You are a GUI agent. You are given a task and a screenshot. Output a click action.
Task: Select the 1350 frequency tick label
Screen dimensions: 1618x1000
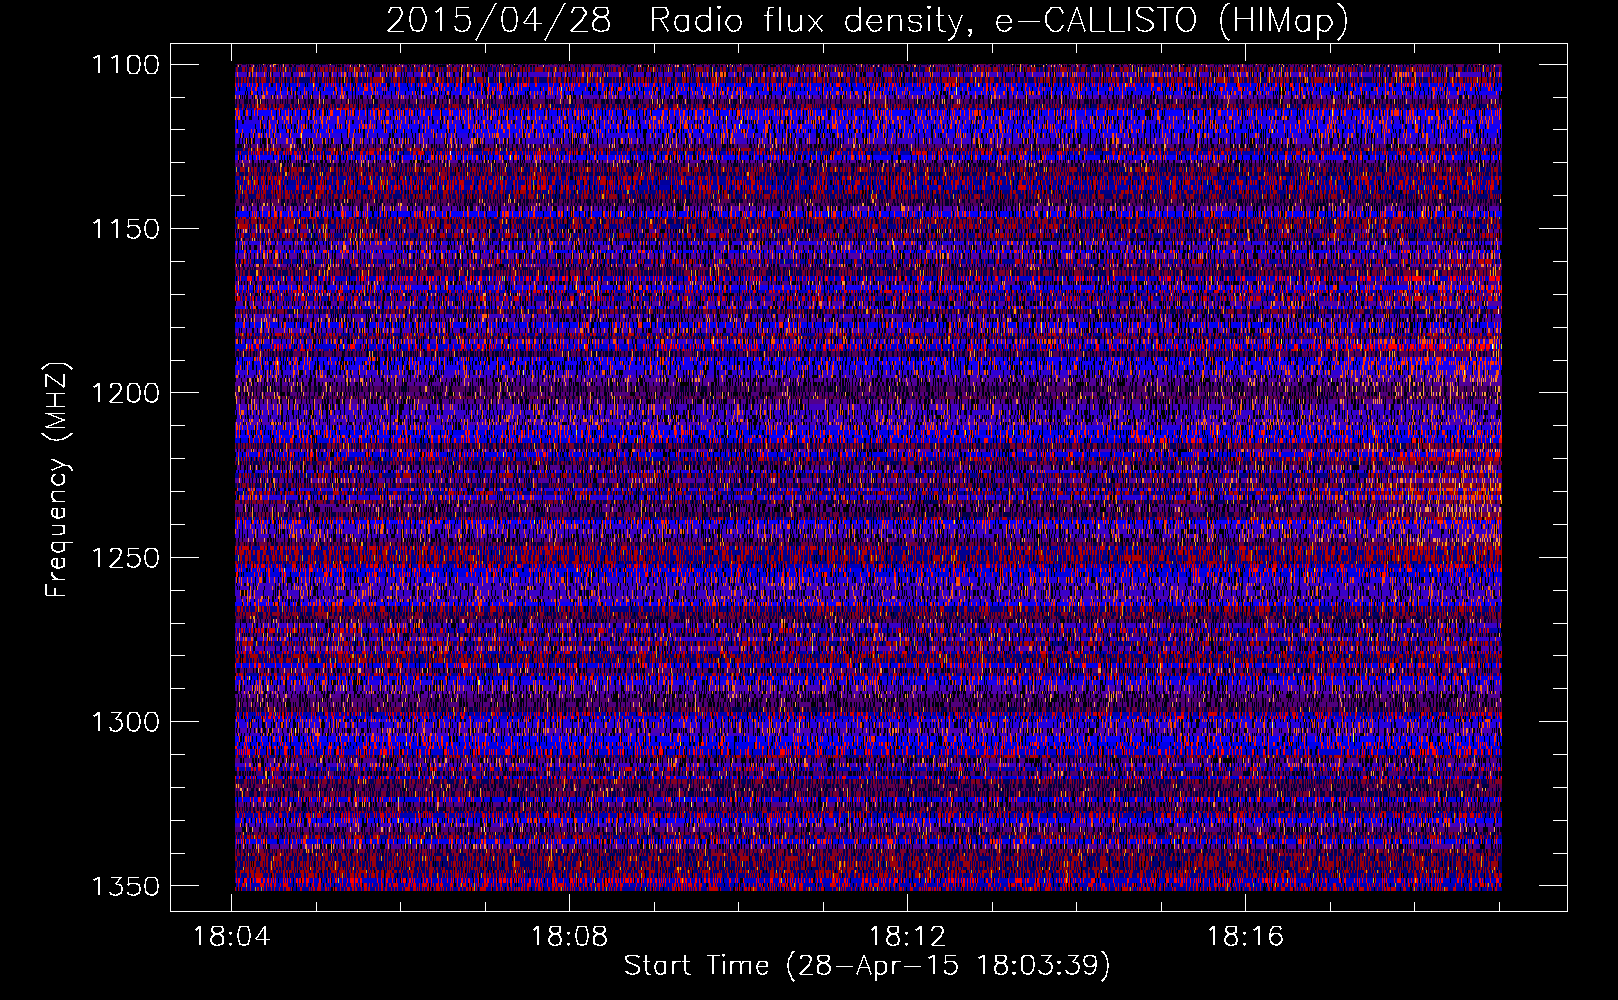(x=125, y=886)
